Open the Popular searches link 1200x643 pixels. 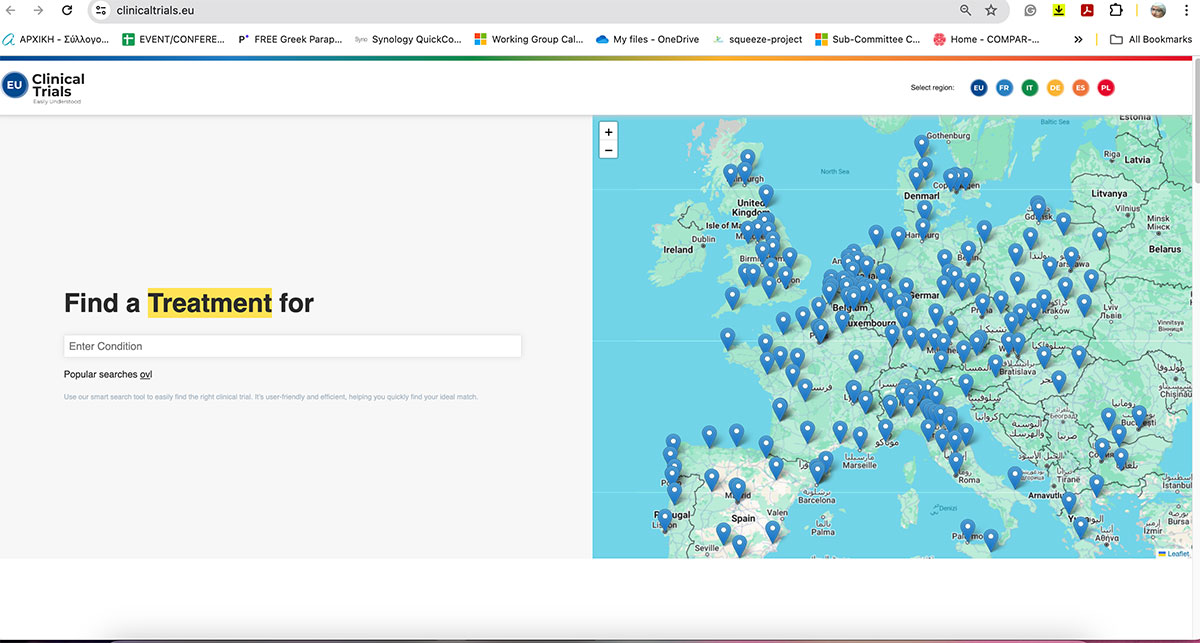click(108, 375)
